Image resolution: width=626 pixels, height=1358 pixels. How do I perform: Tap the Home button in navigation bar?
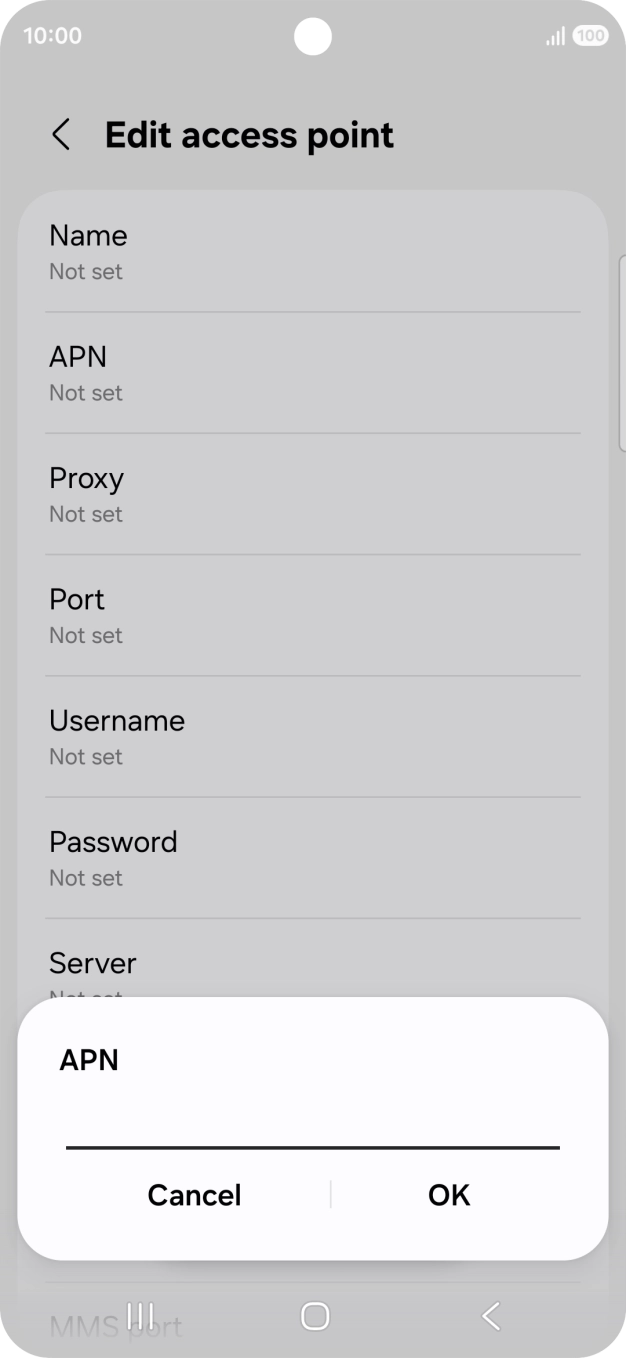tap(313, 1316)
